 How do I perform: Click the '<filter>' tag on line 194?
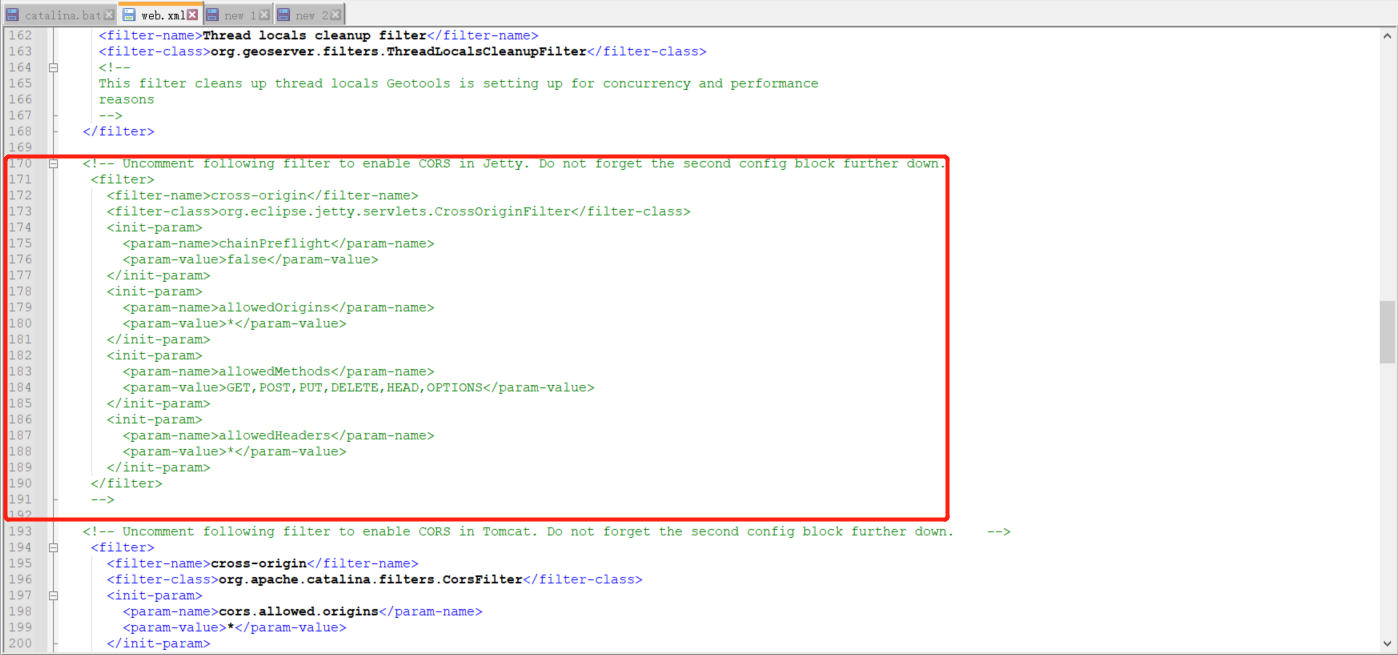point(122,548)
